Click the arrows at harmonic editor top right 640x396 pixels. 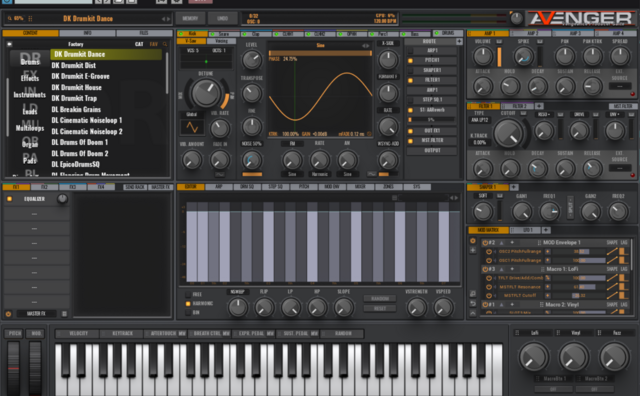[454, 198]
